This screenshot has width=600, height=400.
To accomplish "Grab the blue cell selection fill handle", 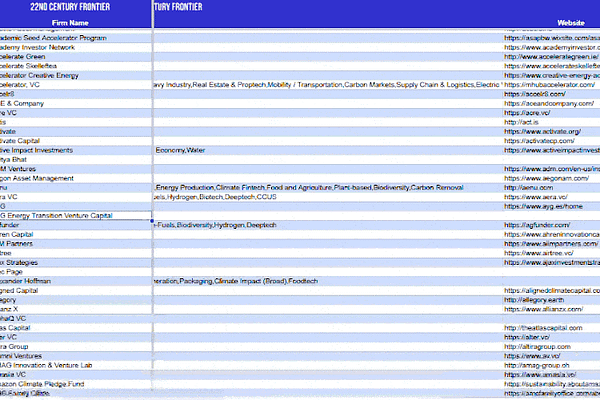I will (x=152, y=221).
